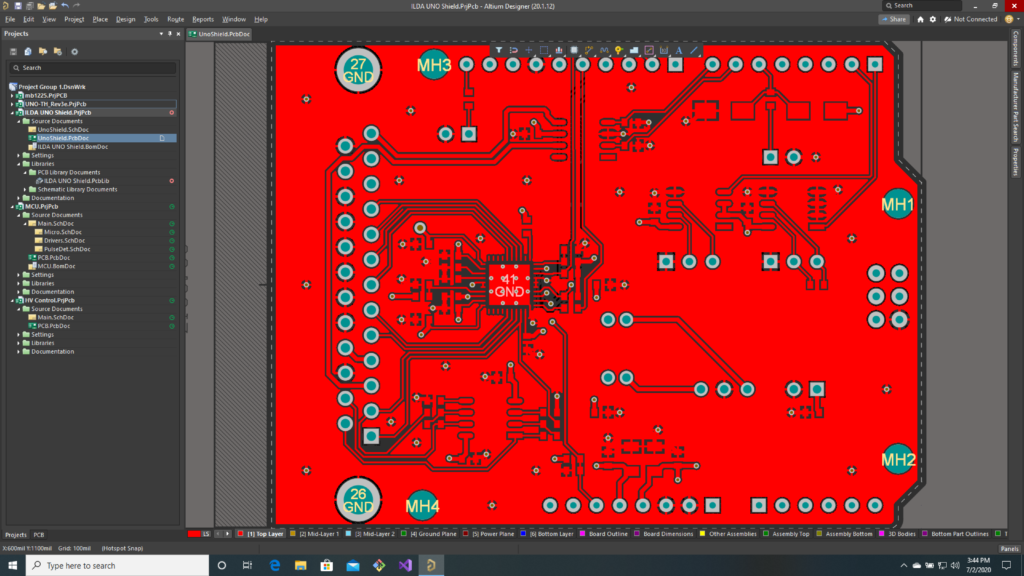Pick the interactive route connections tool
Image resolution: width=1024 pixels, height=576 pixels.
[x=589, y=49]
